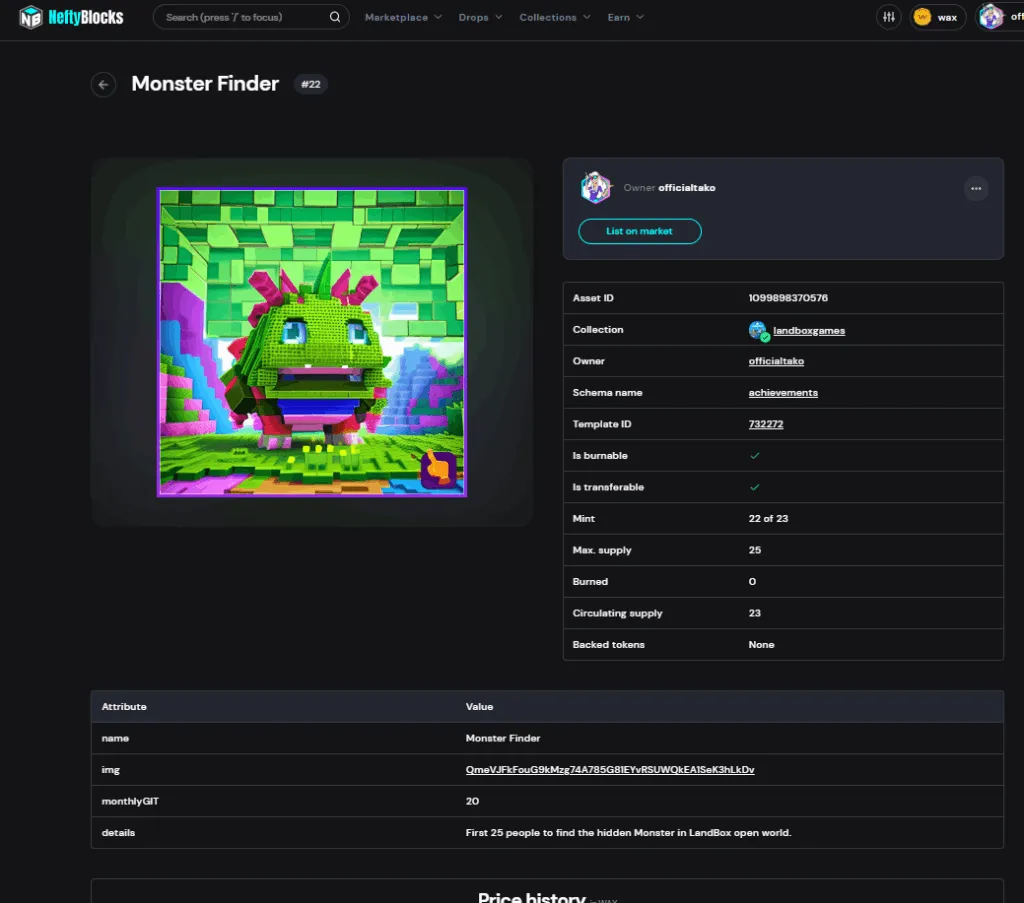The width and height of the screenshot is (1024, 903).
Task: Click the name attribute value Monster Finder
Action: click(503, 738)
